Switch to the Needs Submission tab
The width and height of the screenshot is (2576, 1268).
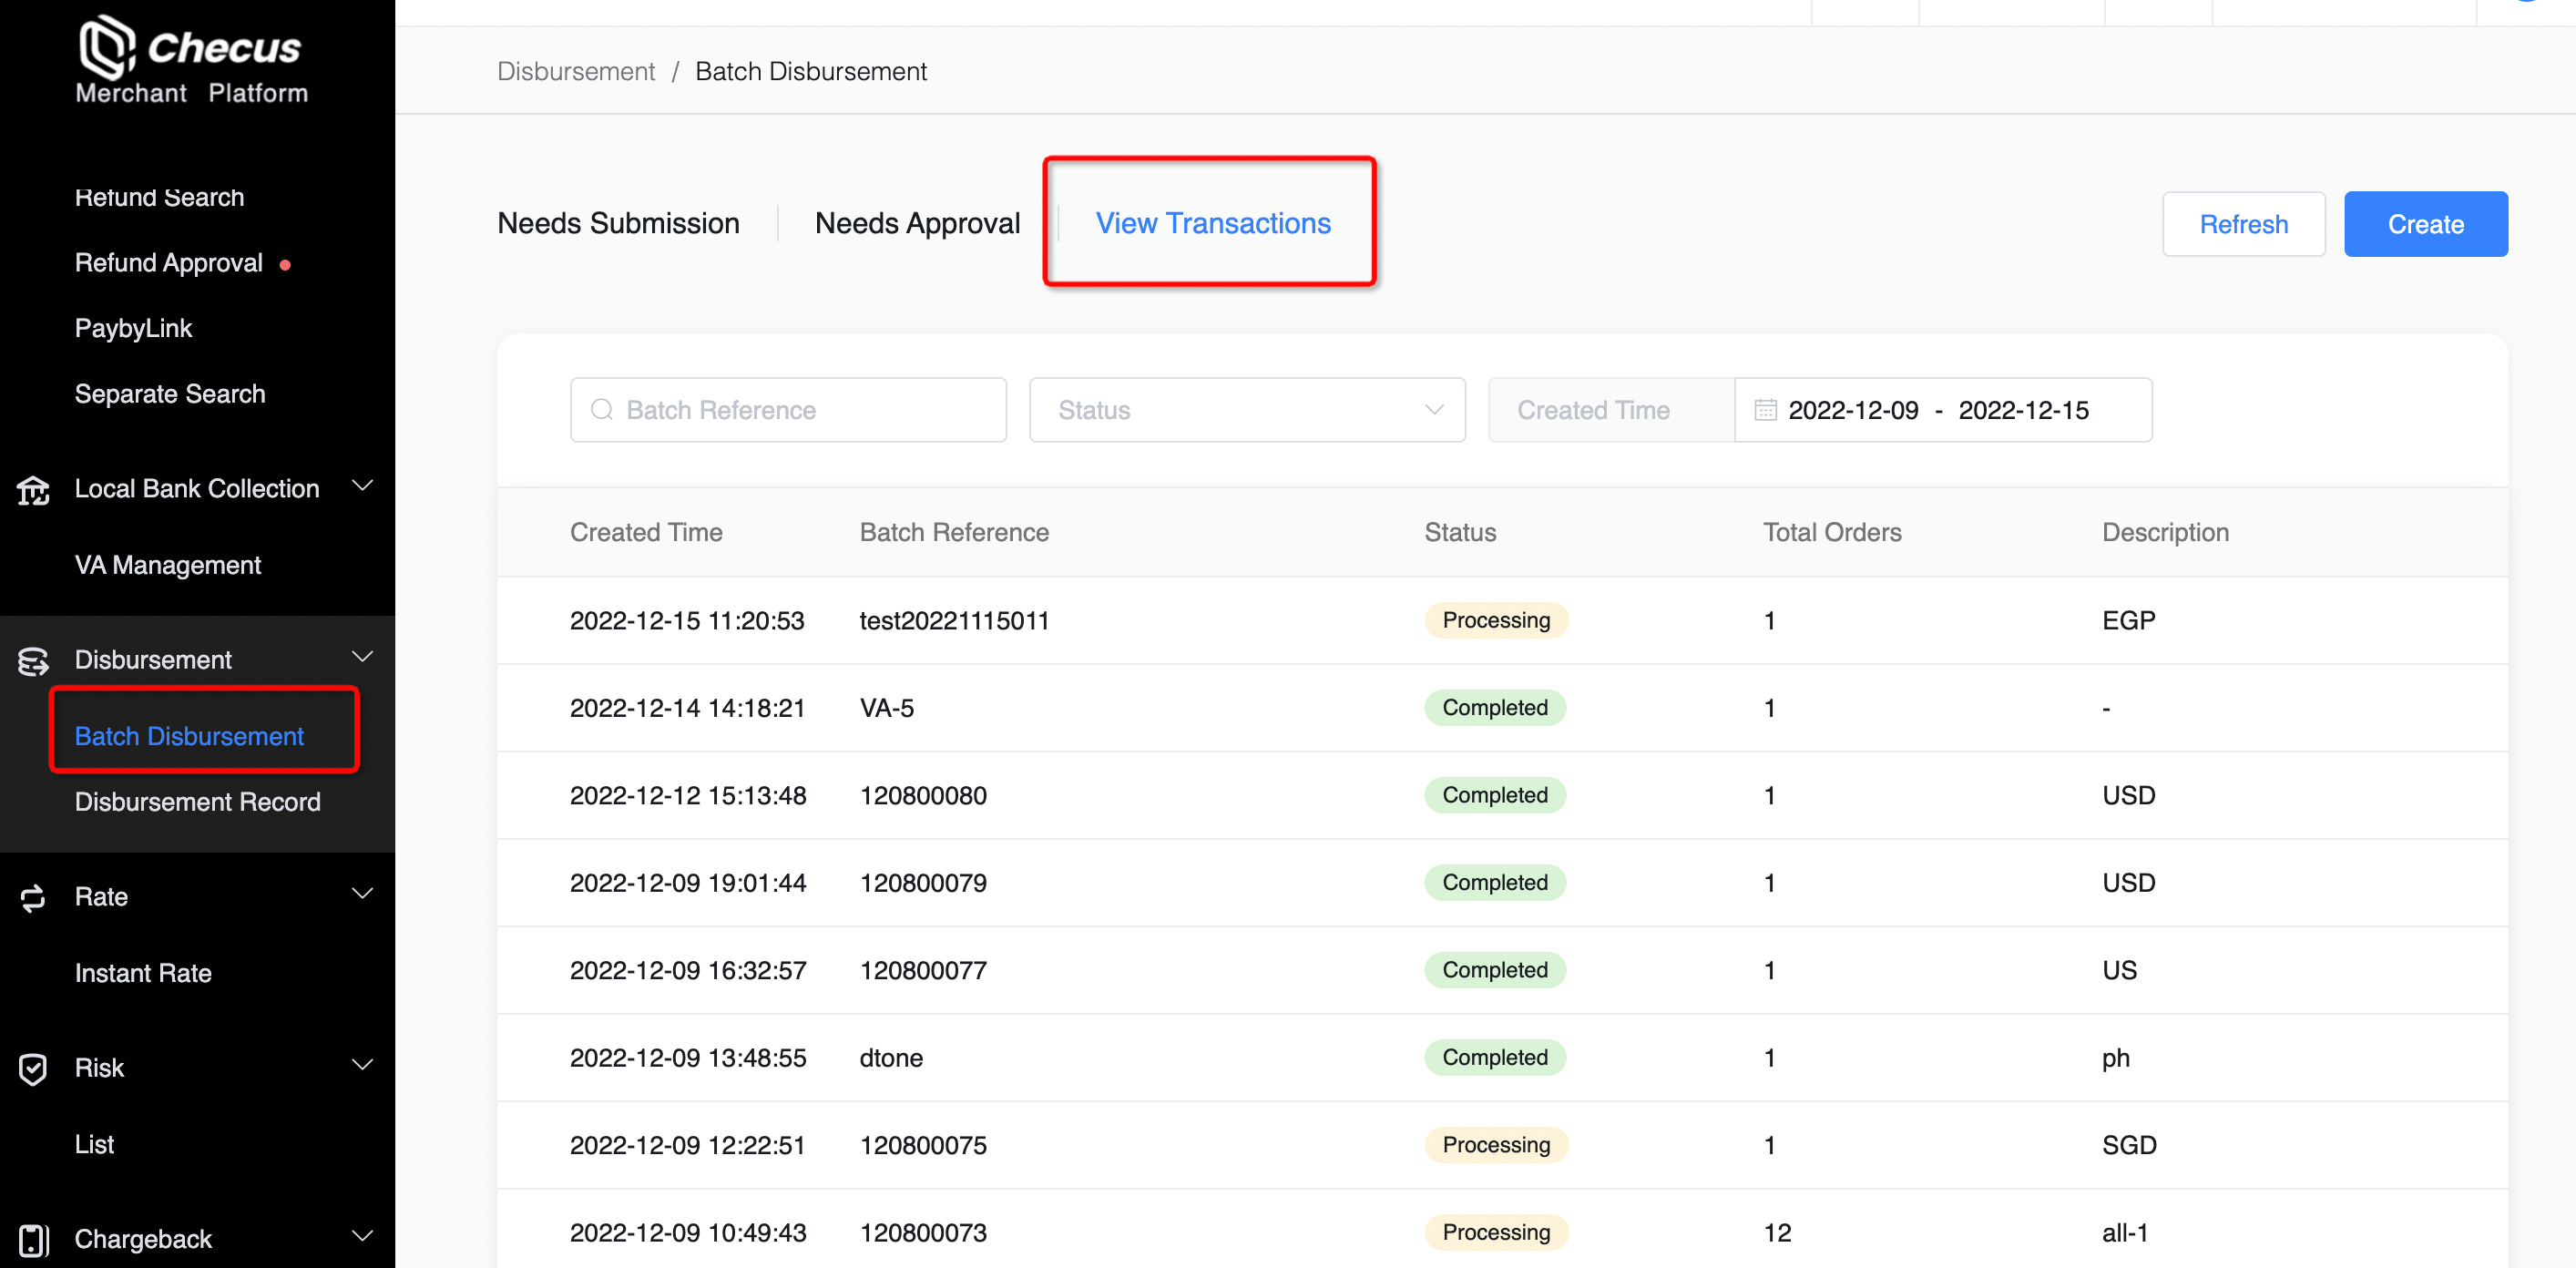(x=618, y=223)
